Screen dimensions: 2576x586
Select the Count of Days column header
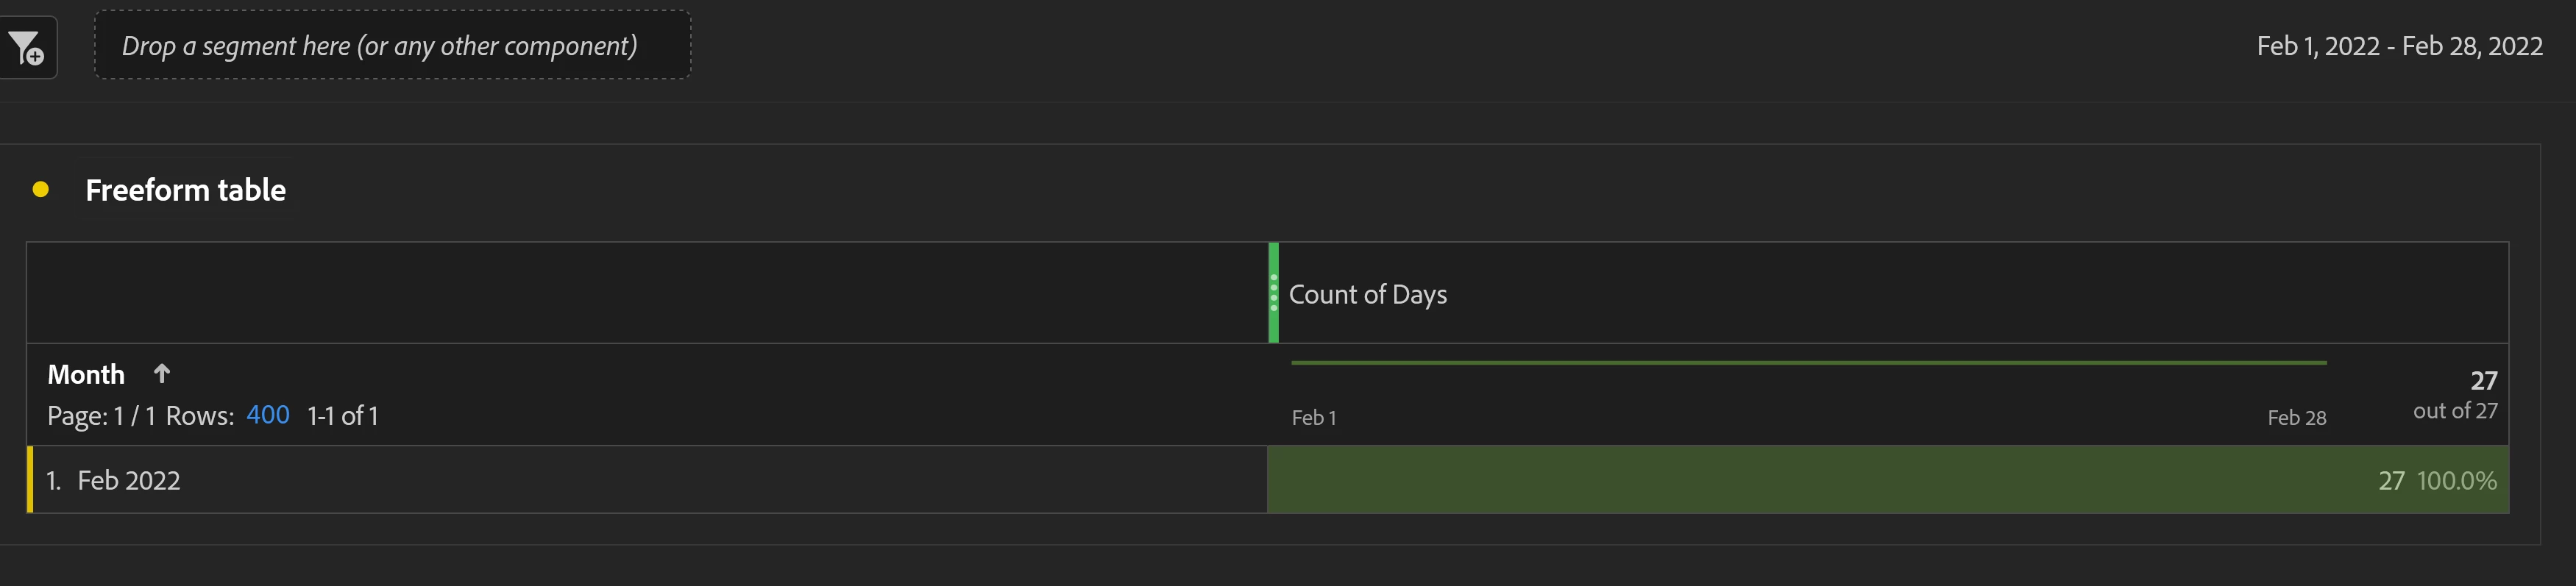coord(1367,294)
